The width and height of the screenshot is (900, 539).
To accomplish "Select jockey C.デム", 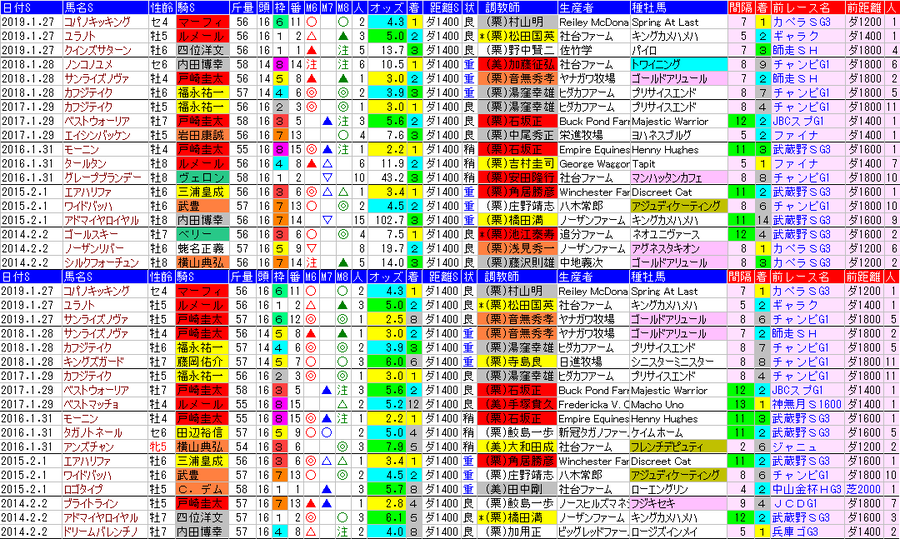I will [202, 489].
